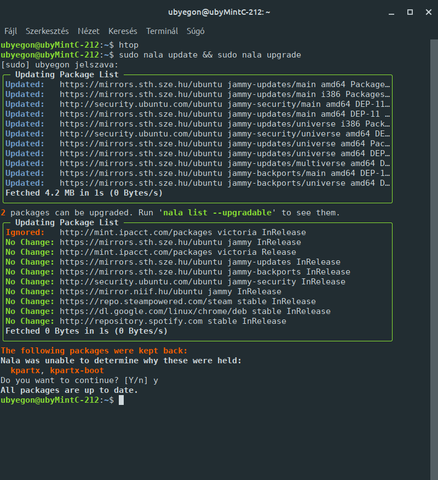438x480 pixels.
Task: Open the Fájl menu
Action: coord(11,31)
